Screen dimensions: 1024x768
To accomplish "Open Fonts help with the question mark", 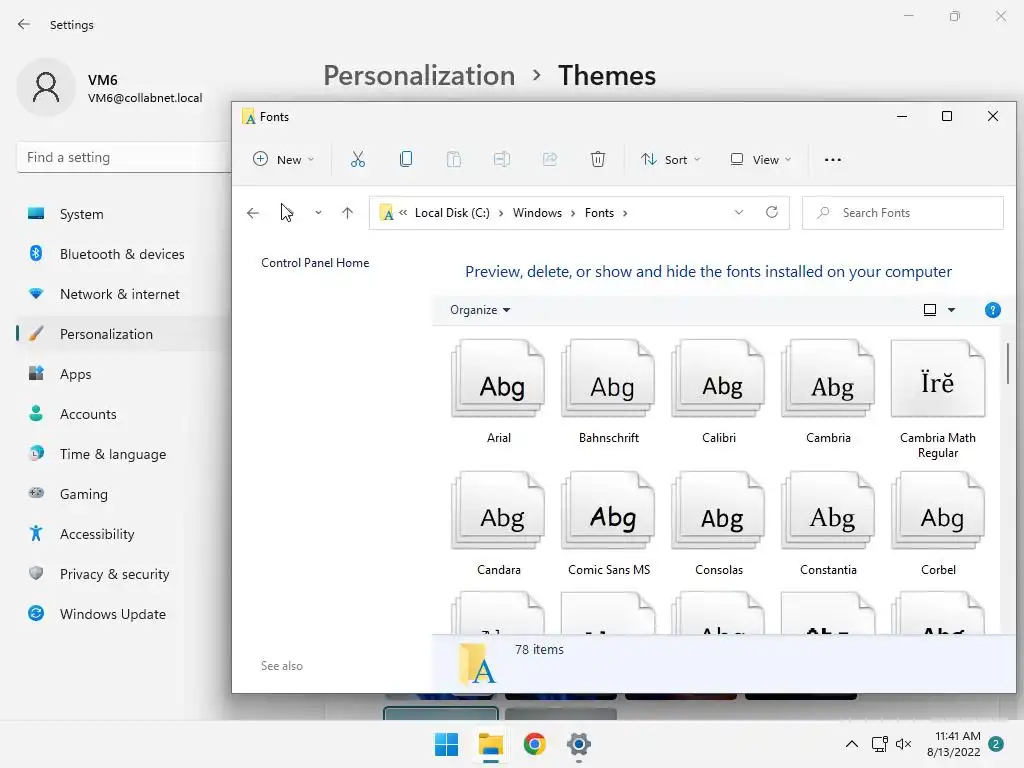I will point(992,310).
